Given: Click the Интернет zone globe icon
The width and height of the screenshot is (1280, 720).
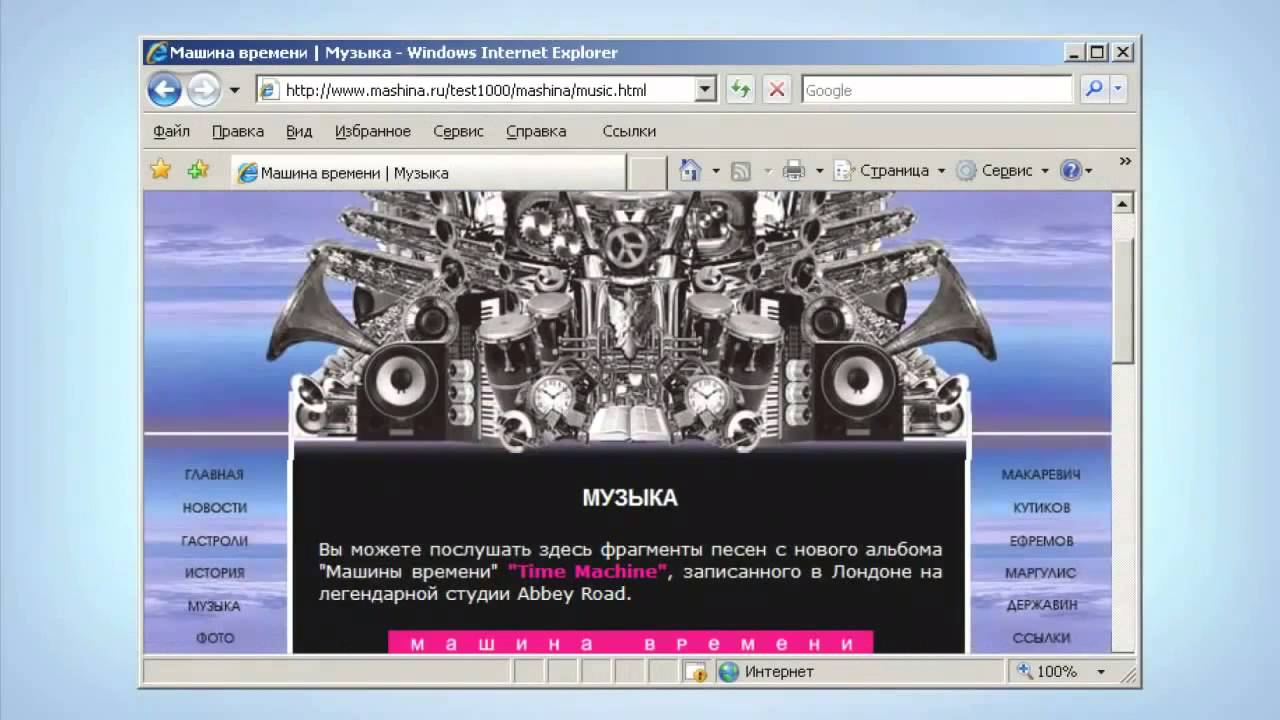Looking at the screenshot, I should (x=728, y=672).
